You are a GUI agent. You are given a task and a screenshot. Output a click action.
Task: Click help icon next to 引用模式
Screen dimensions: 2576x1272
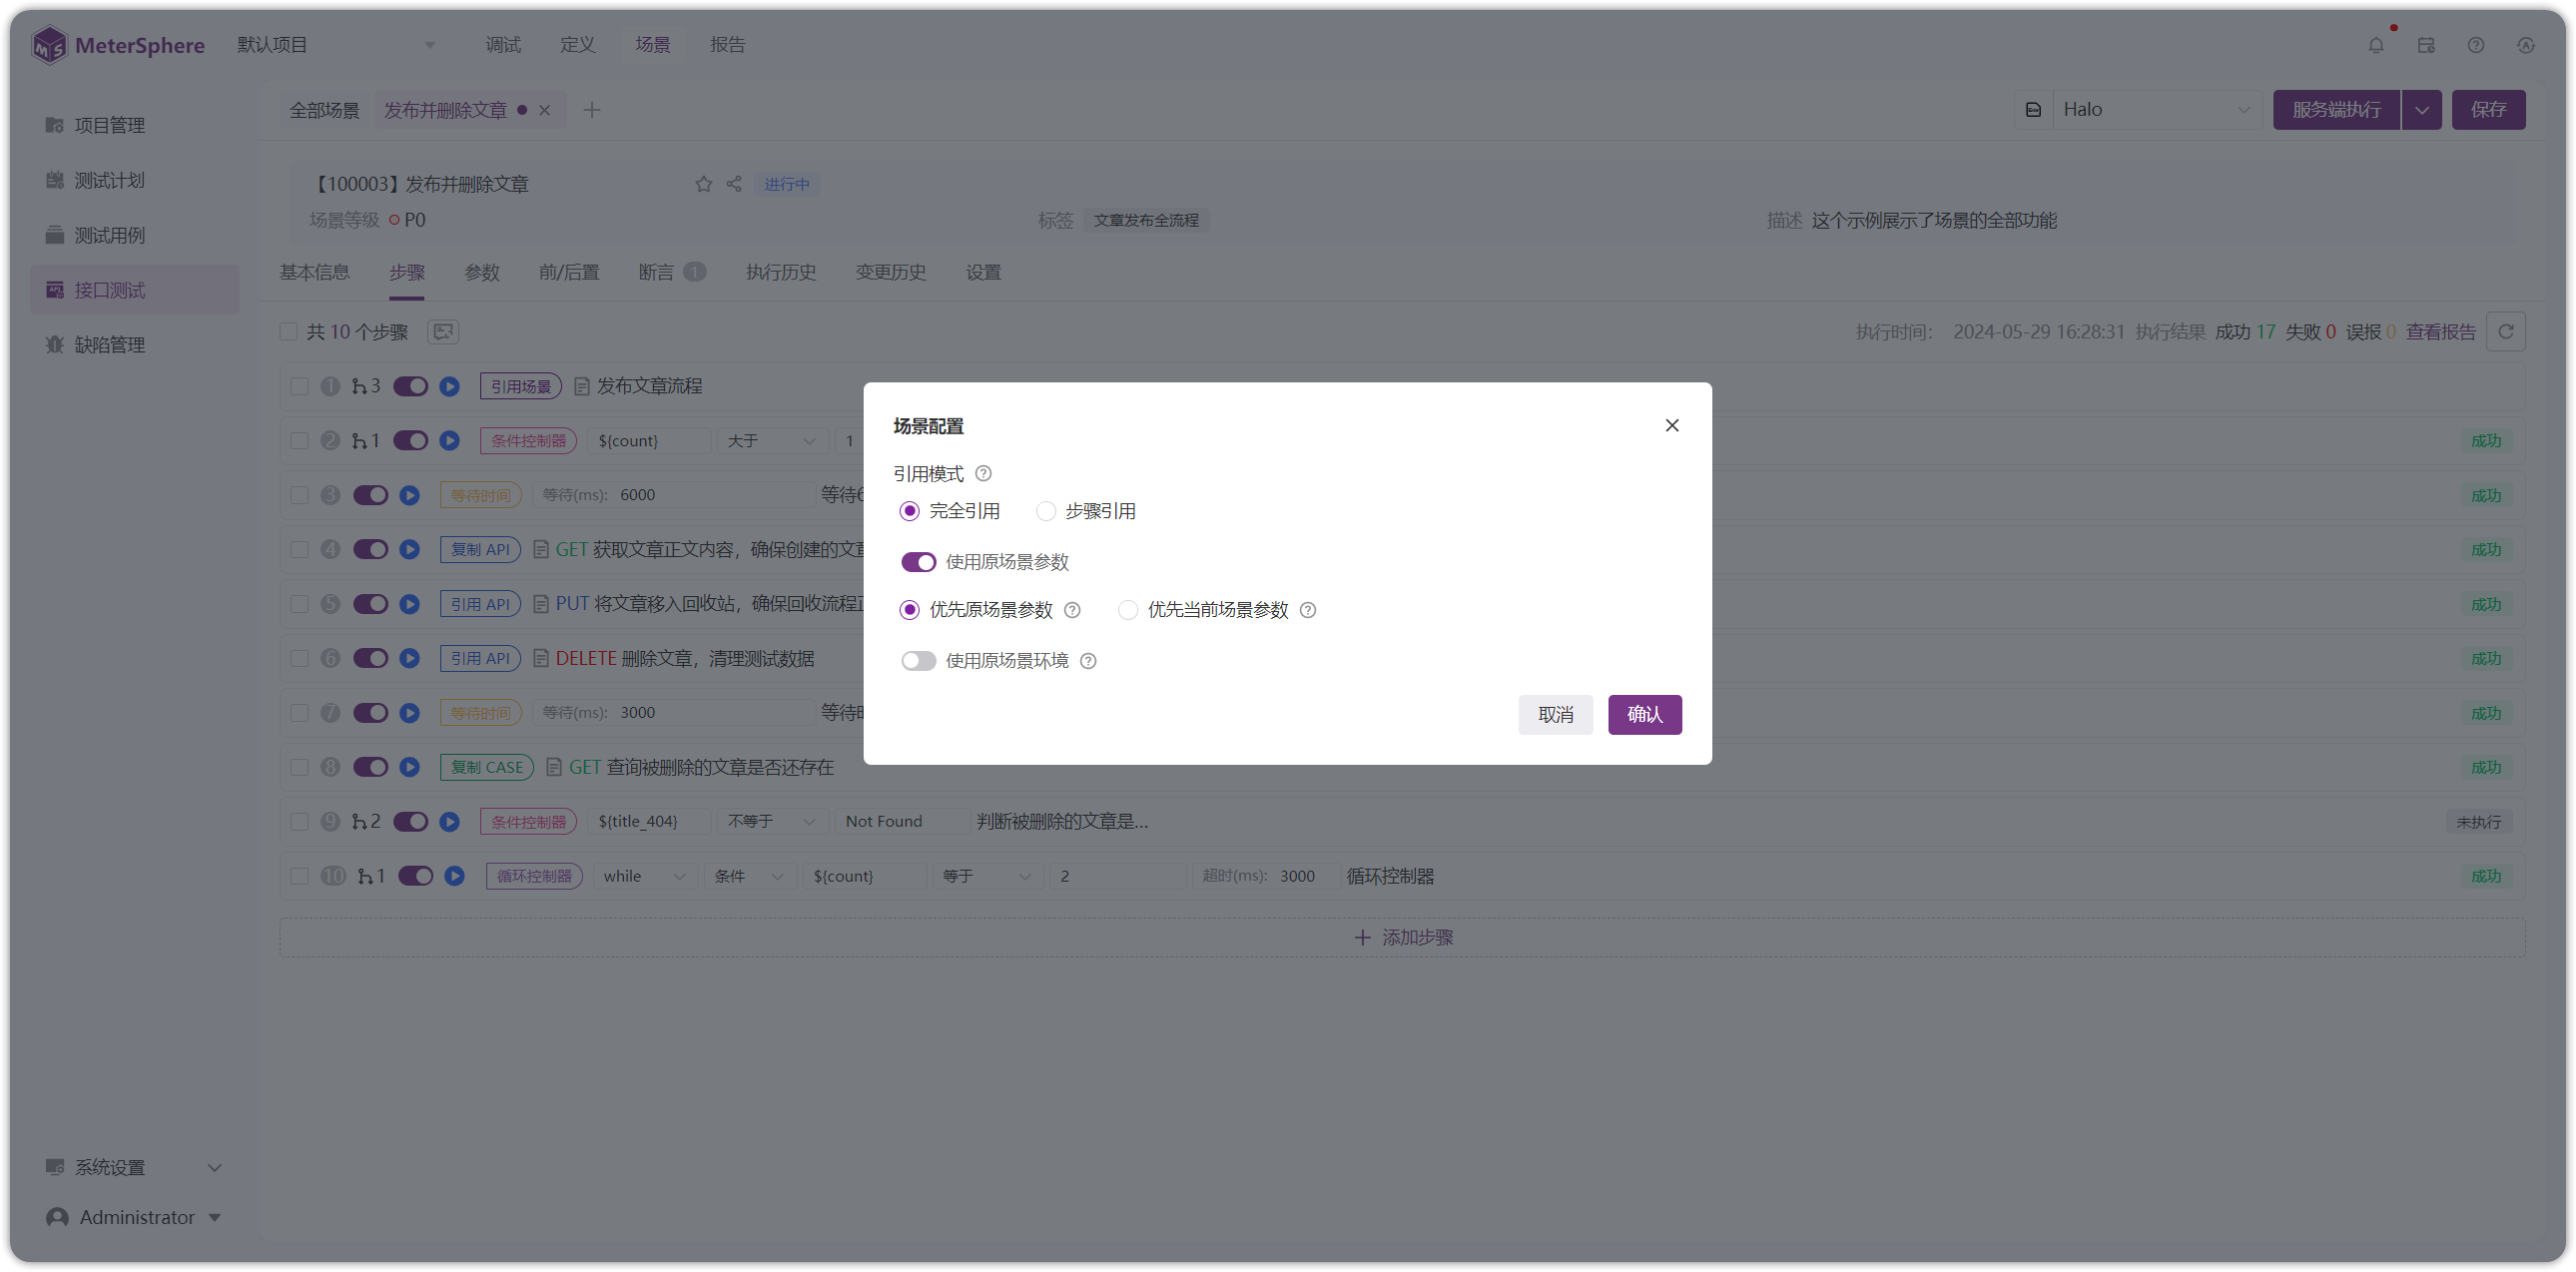coord(983,473)
